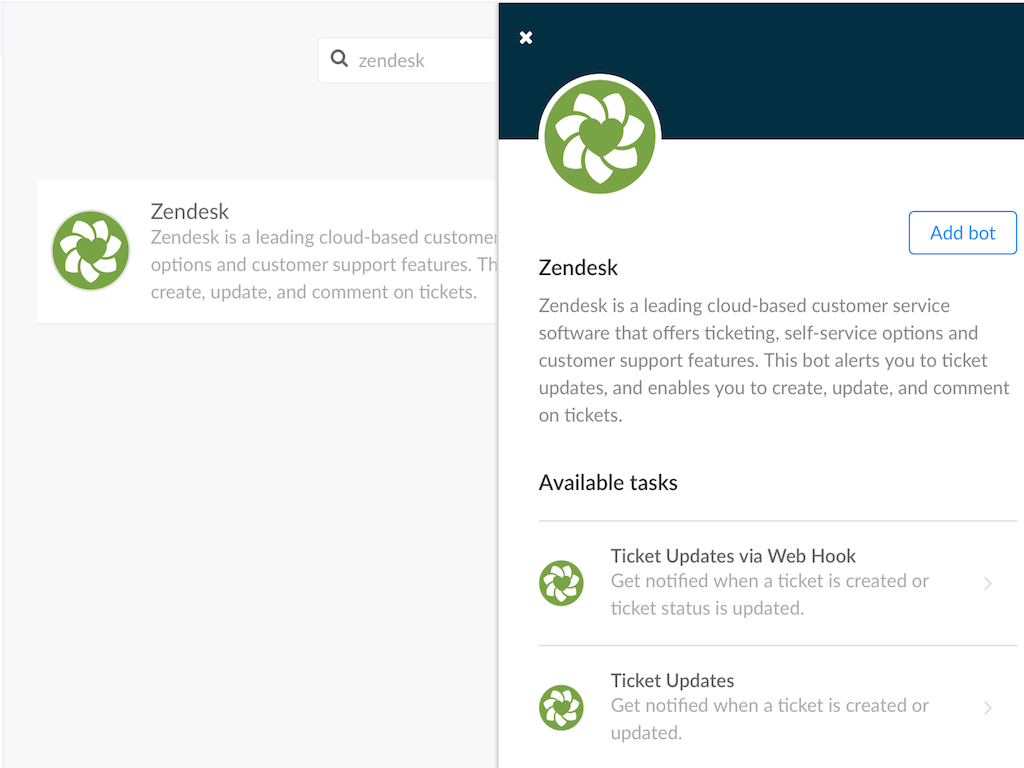The width and height of the screenshot is (1024, 768).
Task: Click the magnifier icon in search box
Action: click(339, 59)
